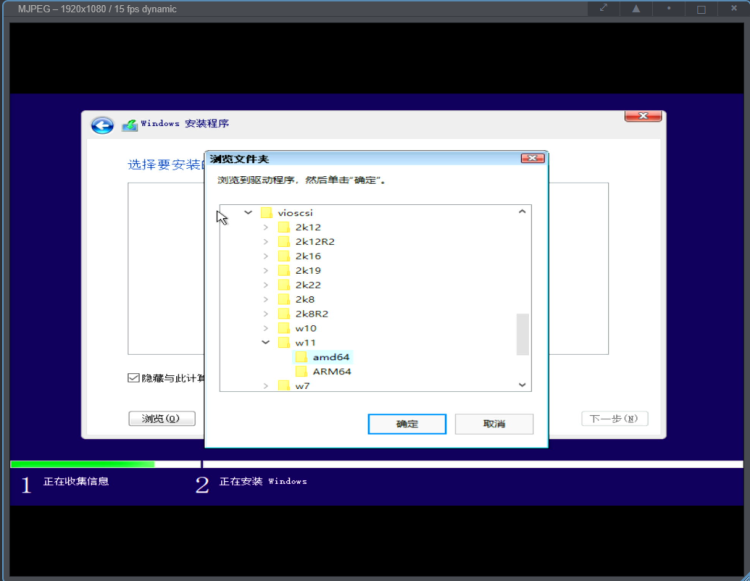Select the 2k22 folder label

click(x=308, y=285)
